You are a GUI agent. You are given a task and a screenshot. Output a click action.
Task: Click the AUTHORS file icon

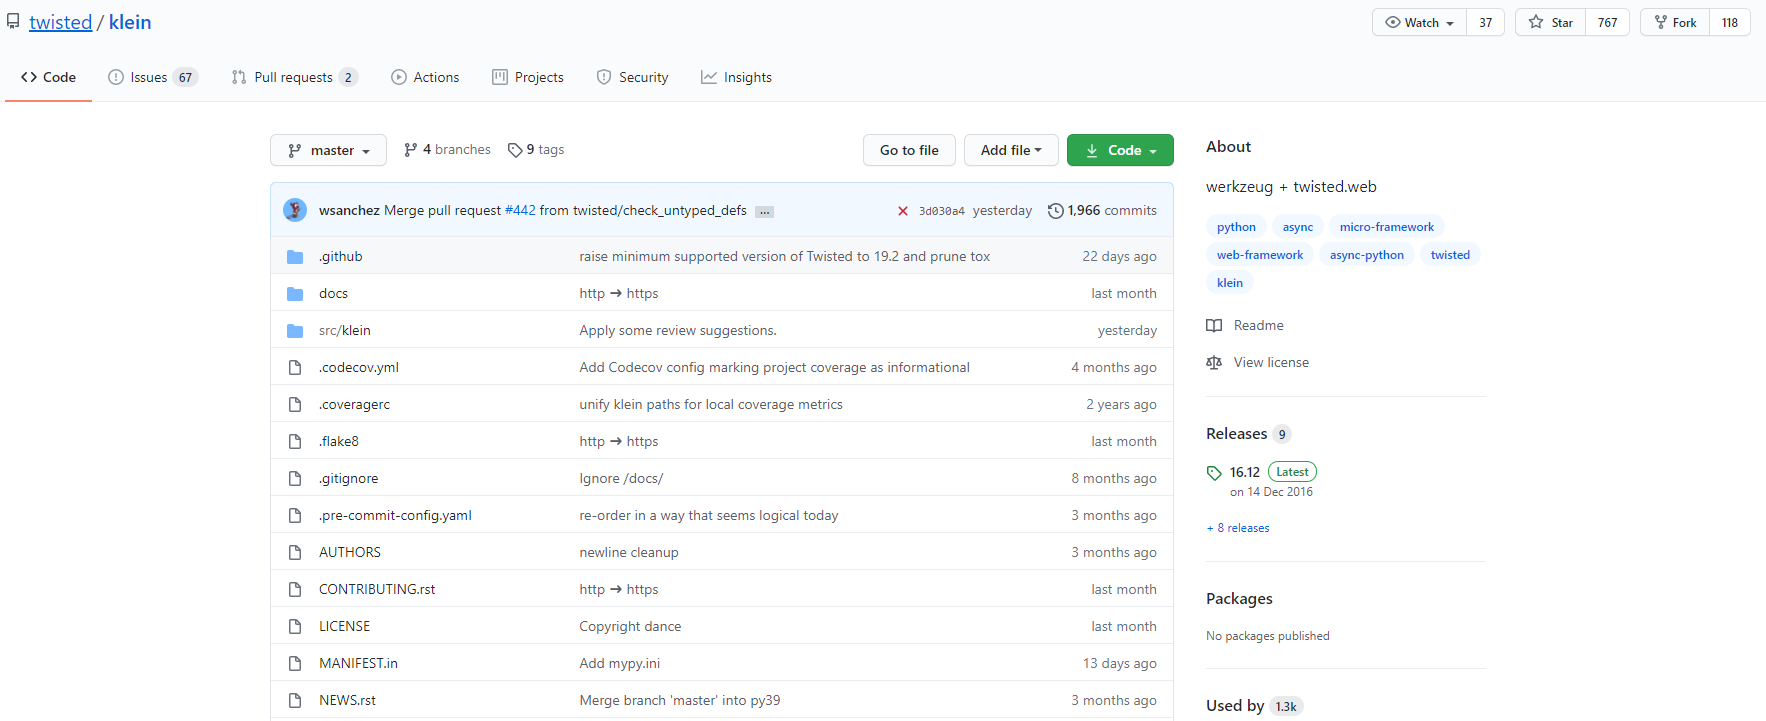click(295, 553)
